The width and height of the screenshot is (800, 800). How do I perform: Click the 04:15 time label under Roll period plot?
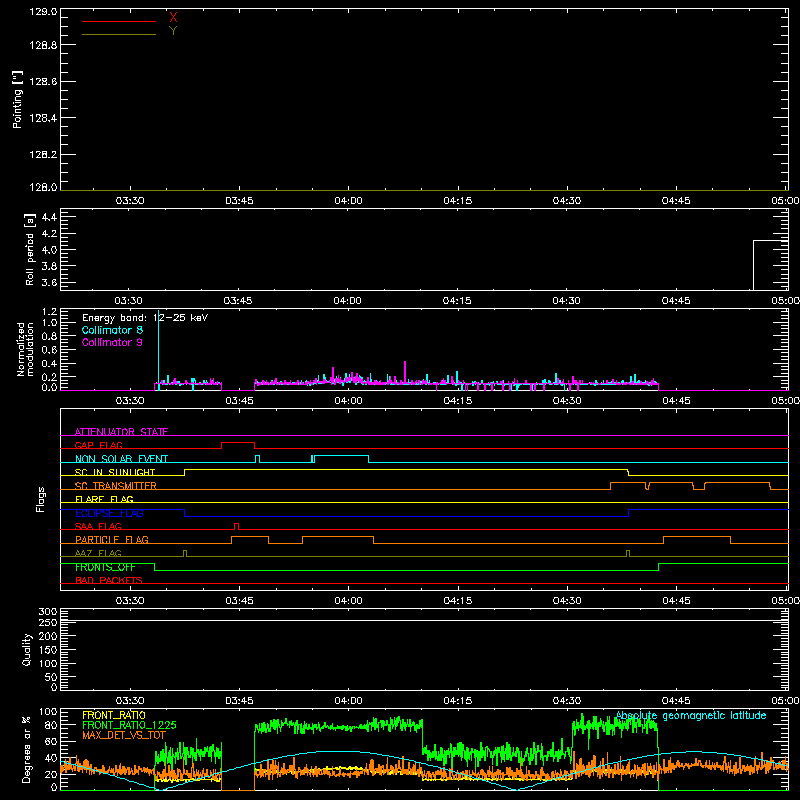pos(457,301)
